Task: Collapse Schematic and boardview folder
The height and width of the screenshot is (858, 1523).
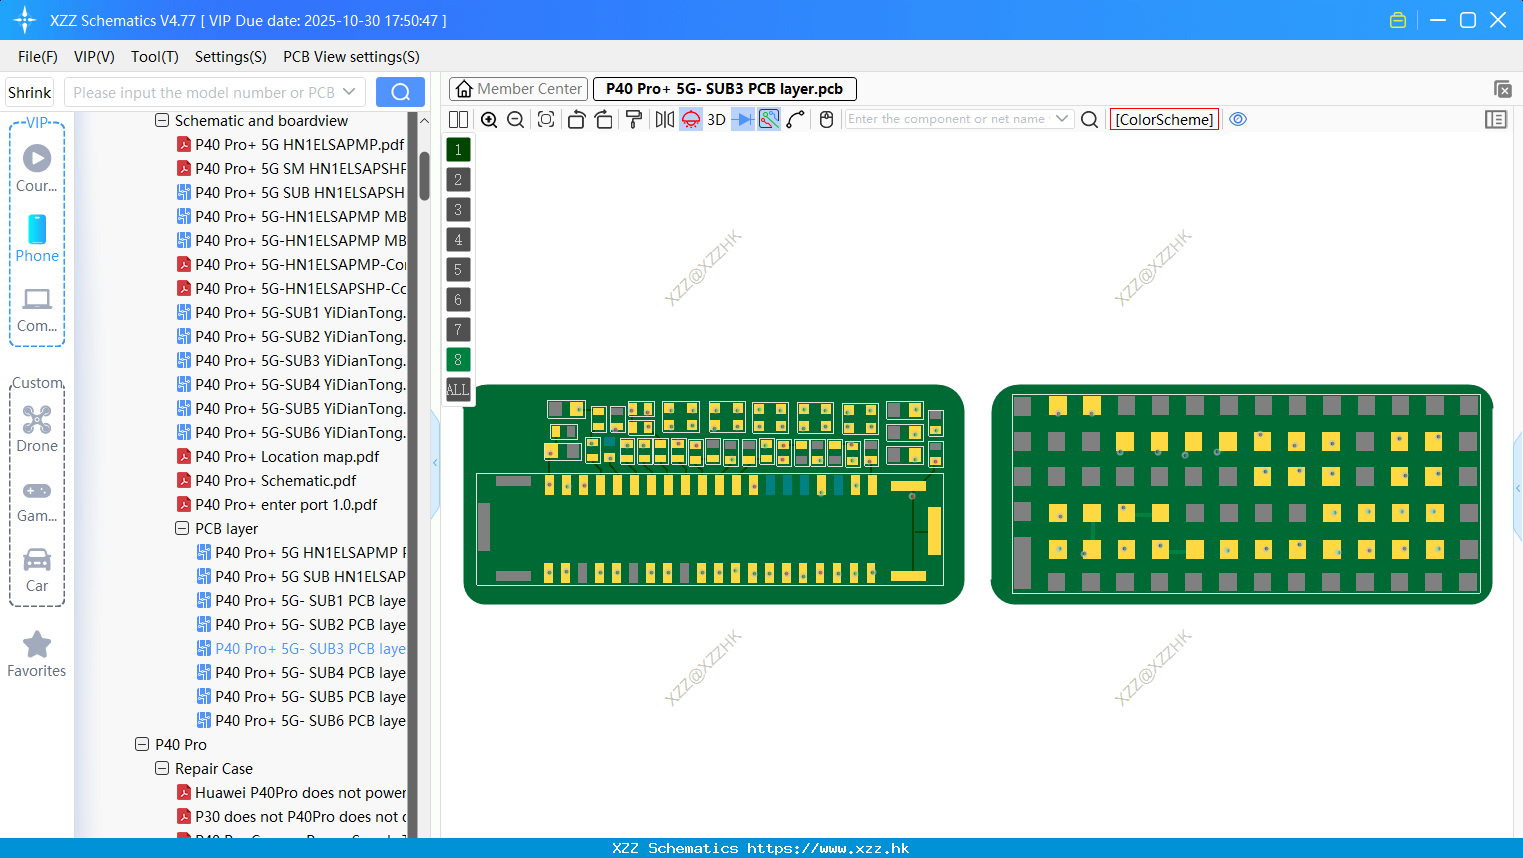Action: click(x=162, y=121)
